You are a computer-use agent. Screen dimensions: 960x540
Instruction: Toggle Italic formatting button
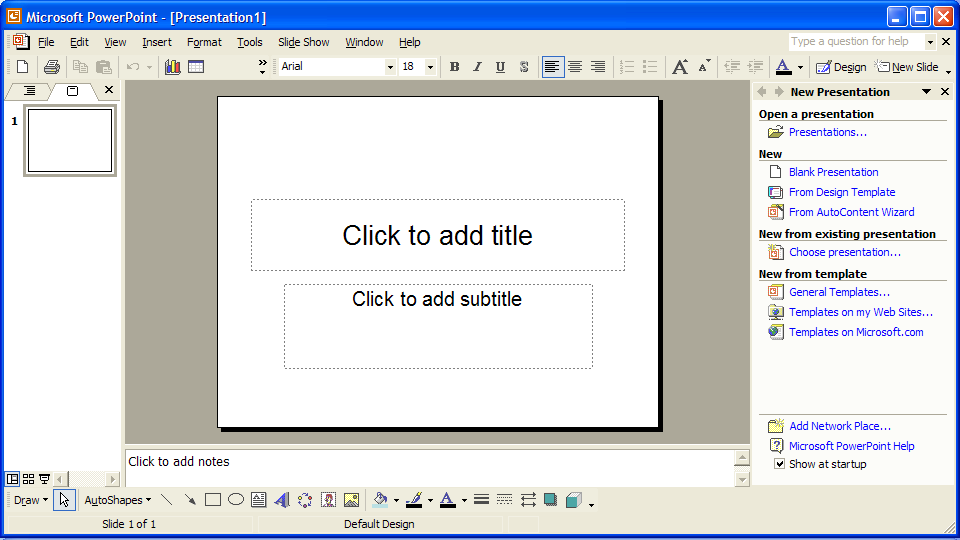coord(477,67)
